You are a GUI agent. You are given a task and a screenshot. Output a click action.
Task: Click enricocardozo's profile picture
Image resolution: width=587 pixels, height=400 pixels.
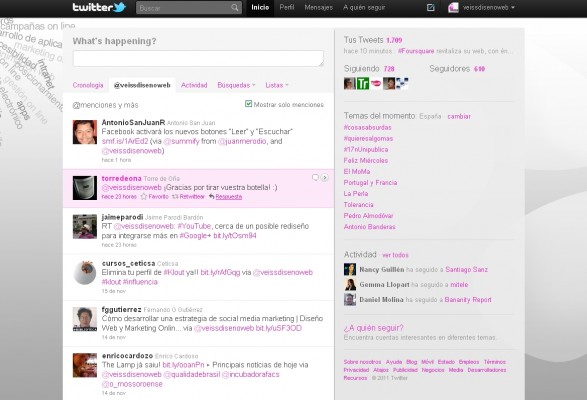tap(85, 365)
